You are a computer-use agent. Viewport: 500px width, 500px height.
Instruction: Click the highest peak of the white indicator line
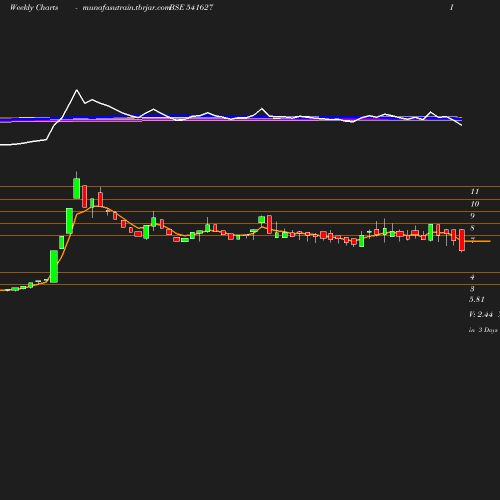click(77, 90)
